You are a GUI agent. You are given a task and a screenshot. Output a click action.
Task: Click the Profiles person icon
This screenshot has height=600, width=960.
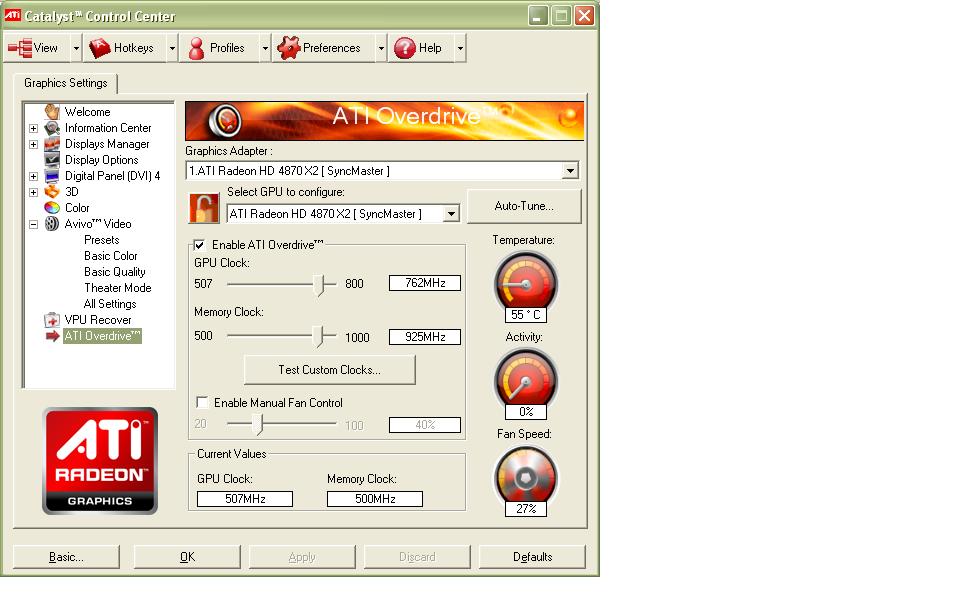(x=197, y=48)
